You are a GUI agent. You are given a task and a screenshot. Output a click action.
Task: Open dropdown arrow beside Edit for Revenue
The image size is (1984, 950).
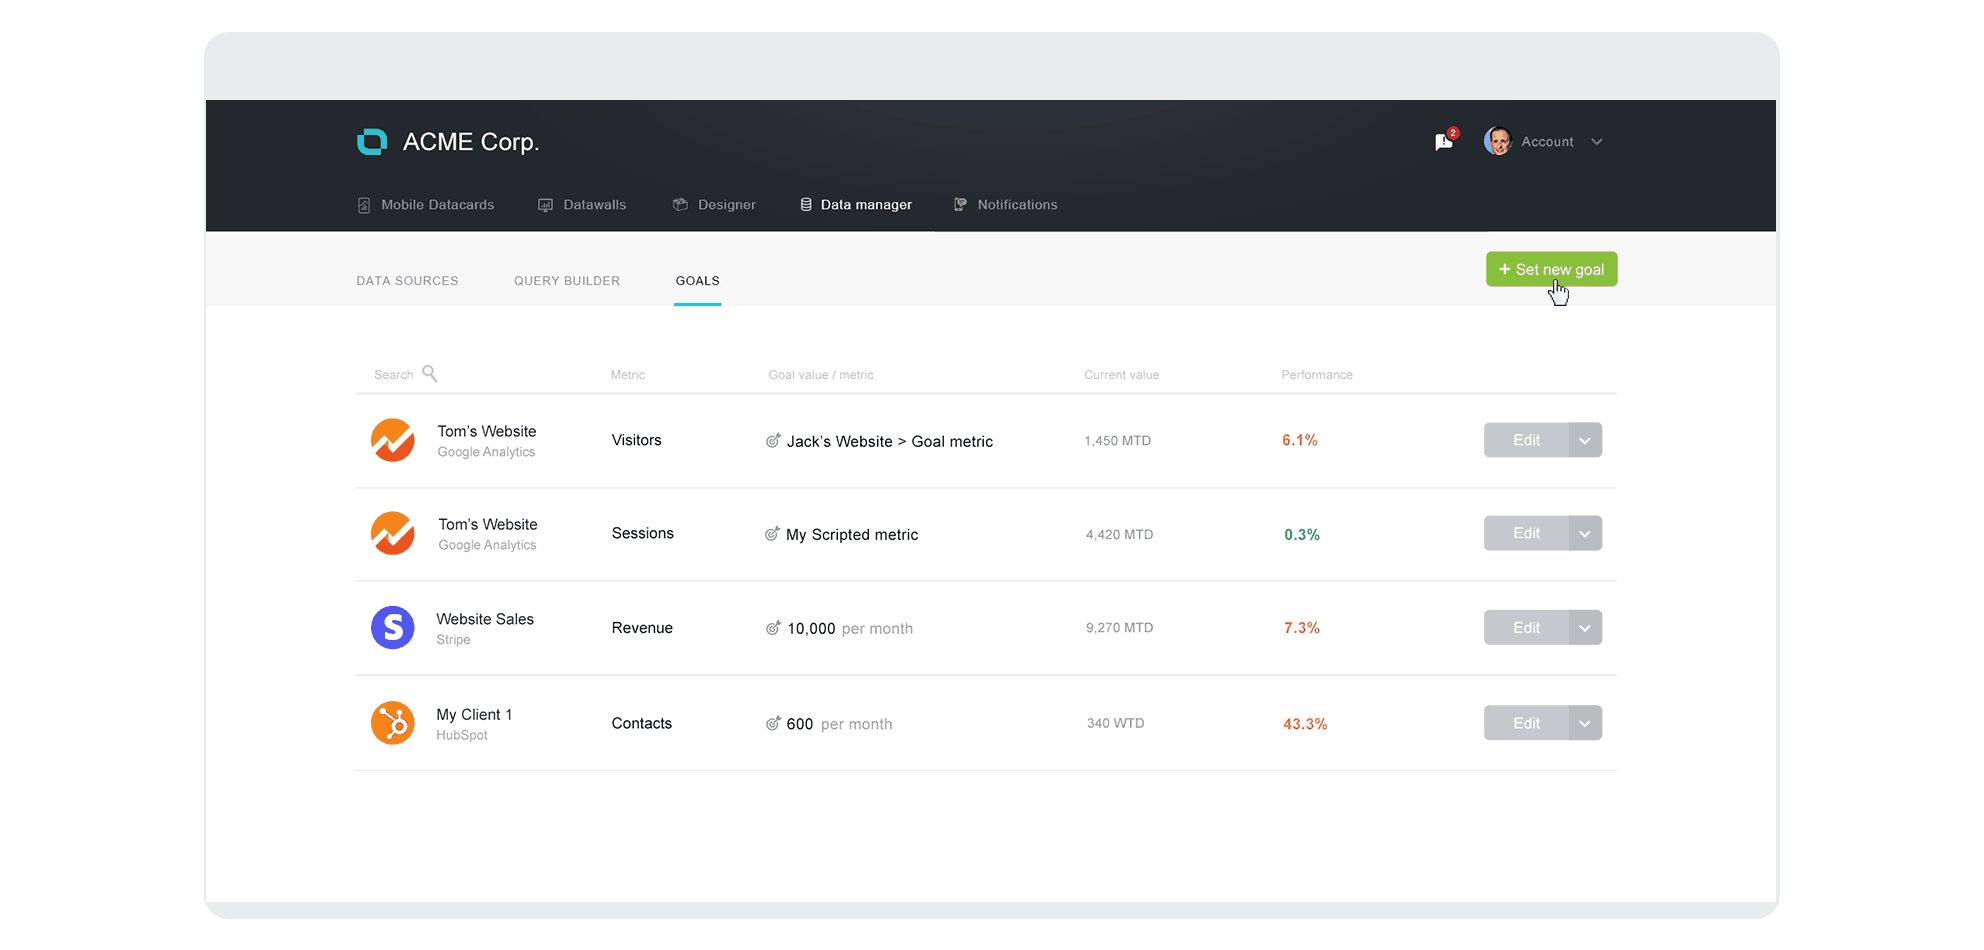[x=1585, y=628]
